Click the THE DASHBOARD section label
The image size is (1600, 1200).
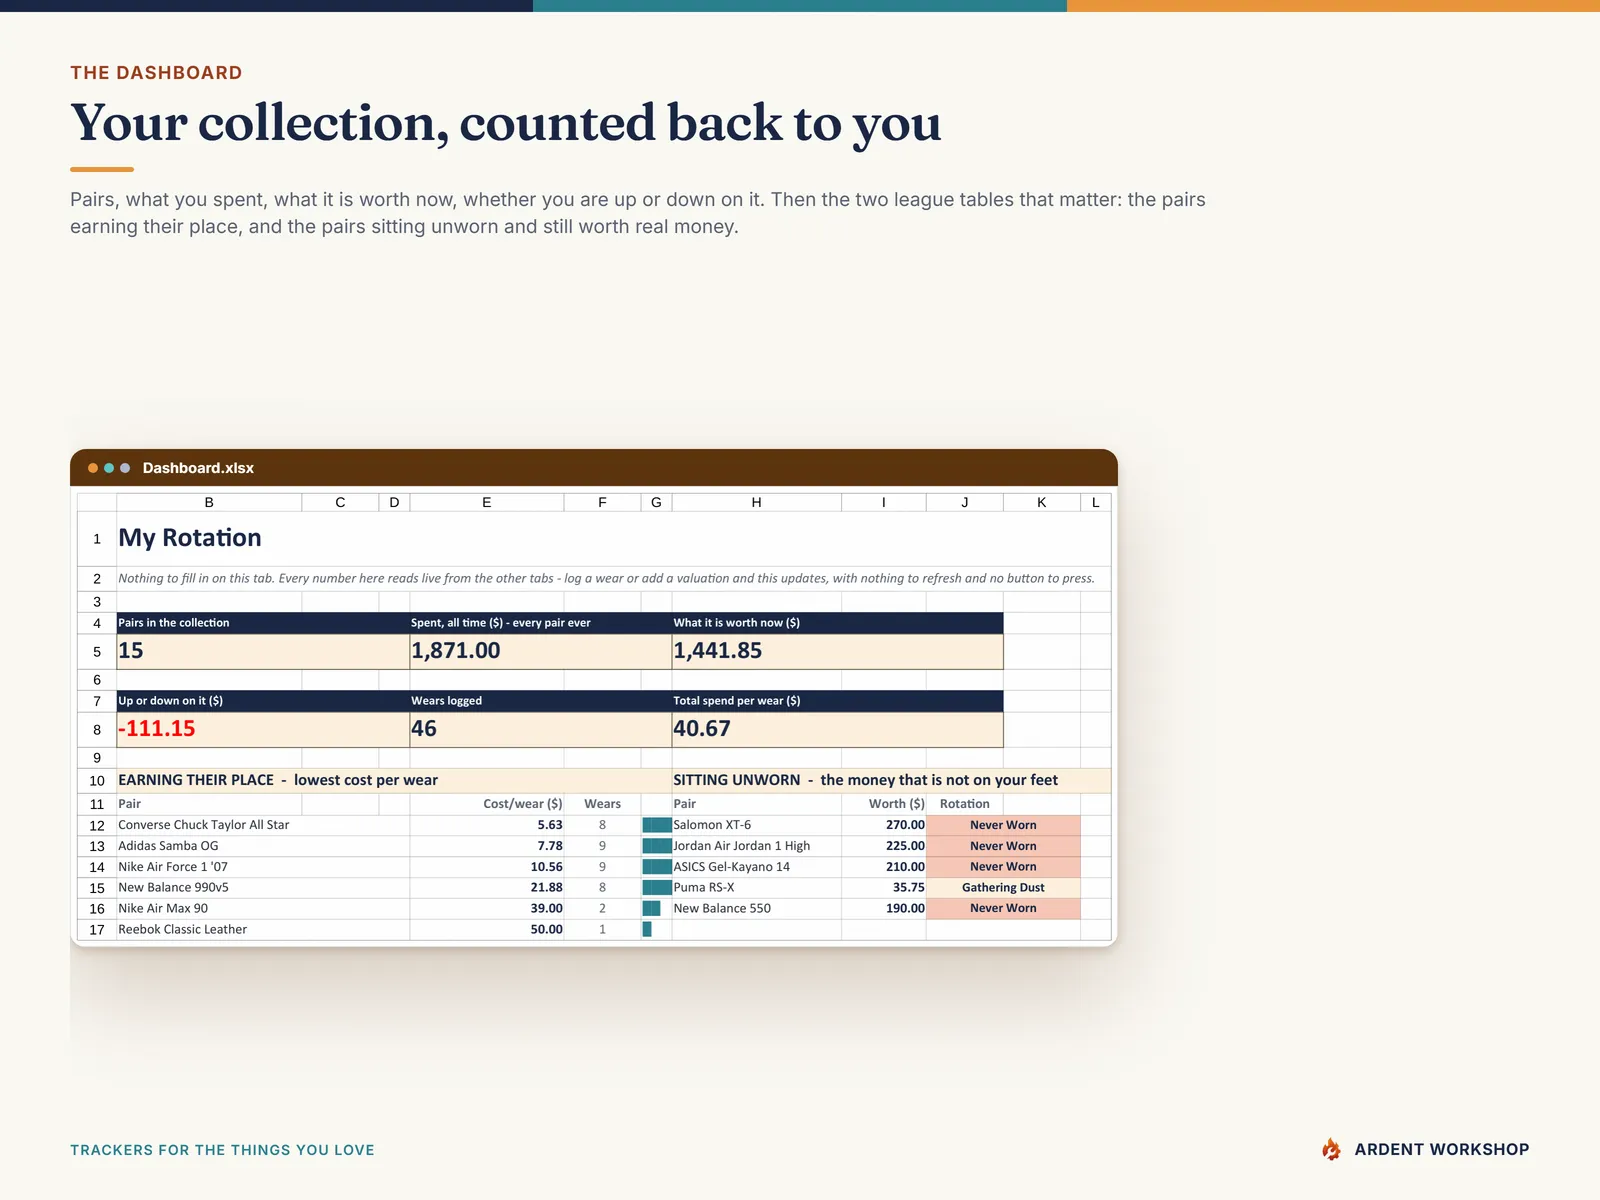tap(156, 72)
